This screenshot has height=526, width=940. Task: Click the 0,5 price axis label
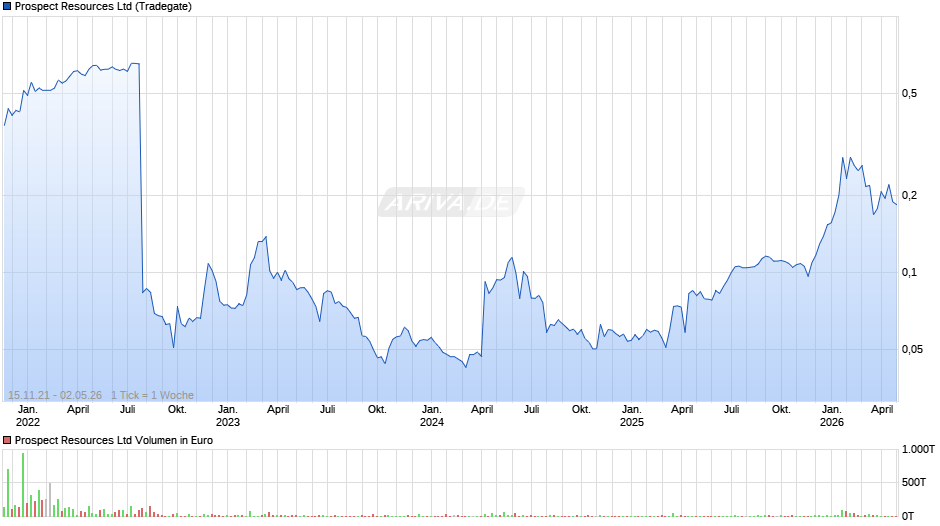pos(909,94)
